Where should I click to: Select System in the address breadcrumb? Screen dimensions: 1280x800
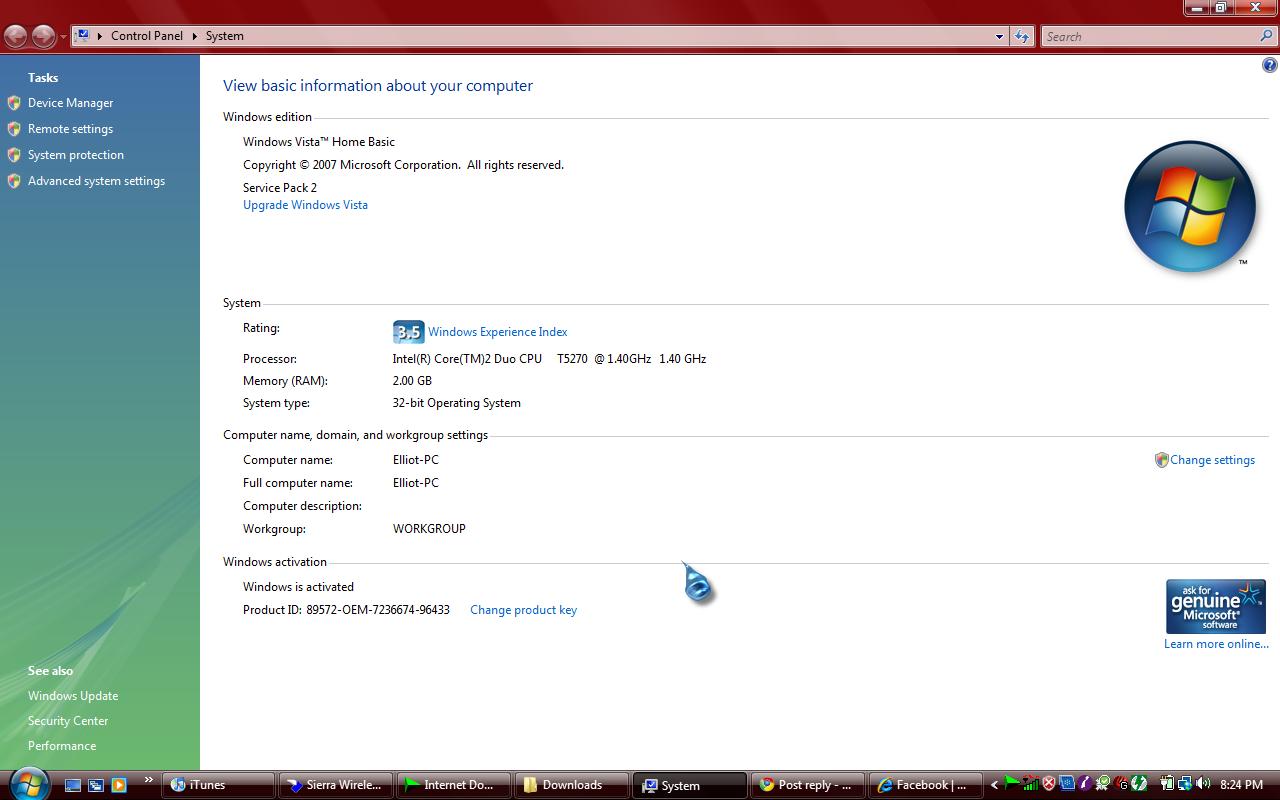(225, 36)
